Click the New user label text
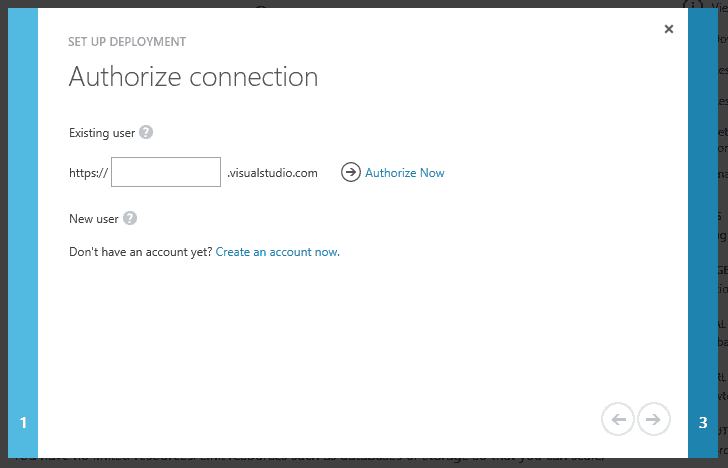728x468 pixels. 93,218
